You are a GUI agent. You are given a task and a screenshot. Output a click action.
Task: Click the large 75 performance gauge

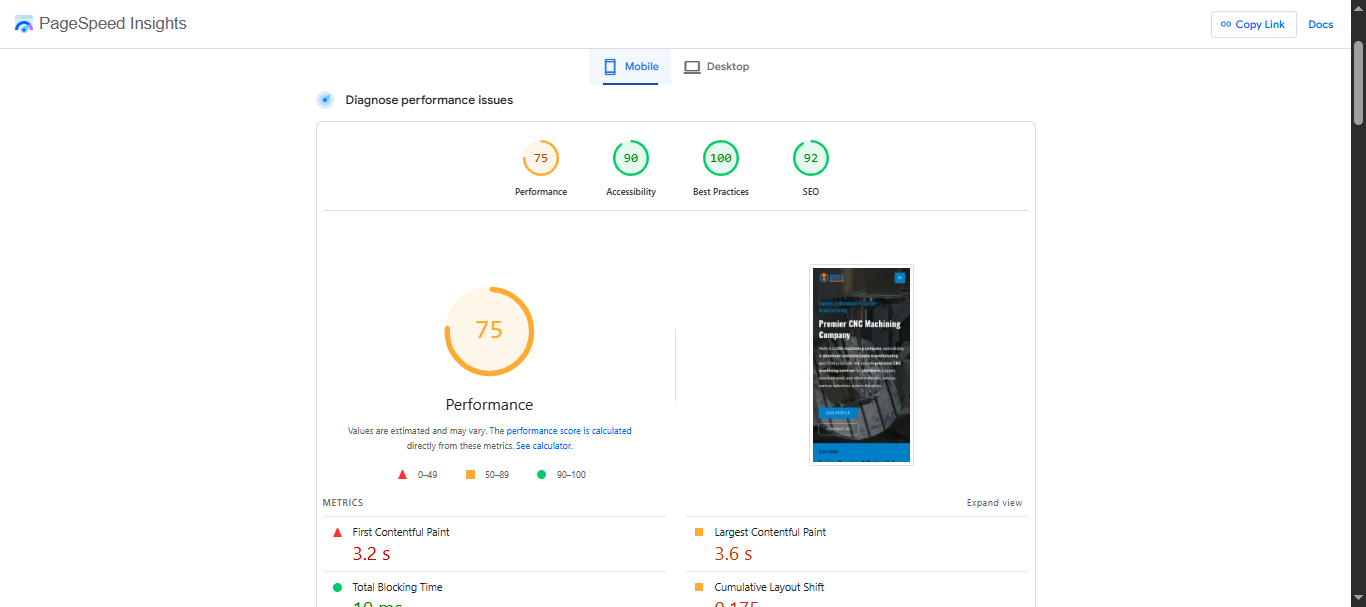click(x=489, y=331)
